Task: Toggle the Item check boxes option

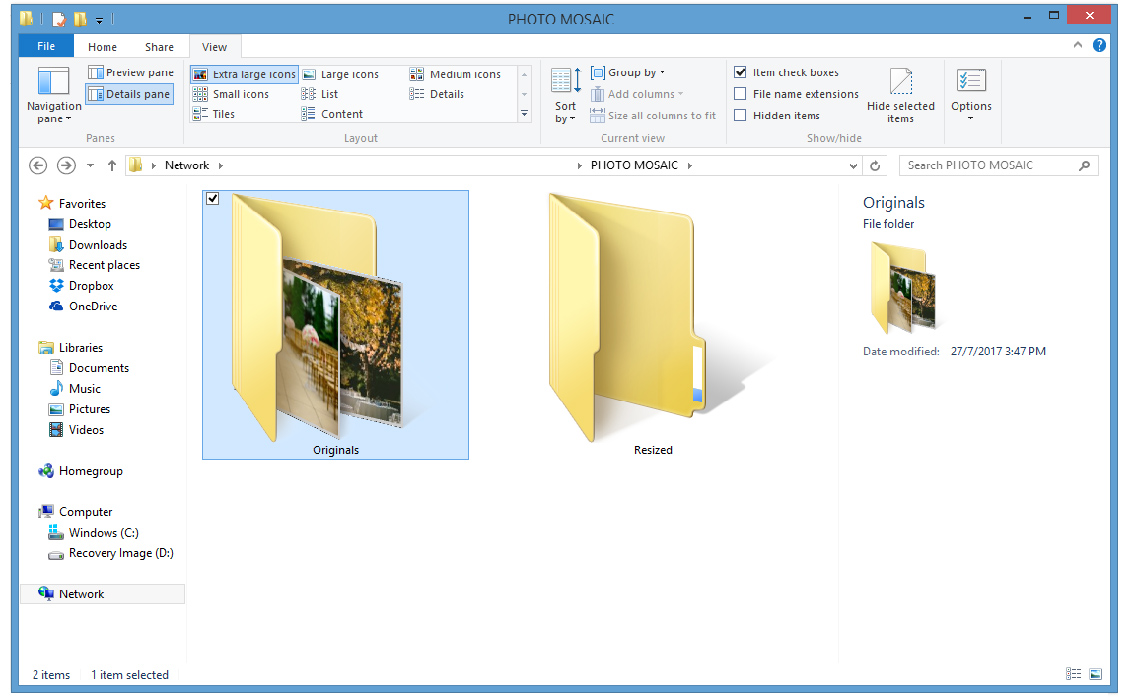Action: pos(740,73)
